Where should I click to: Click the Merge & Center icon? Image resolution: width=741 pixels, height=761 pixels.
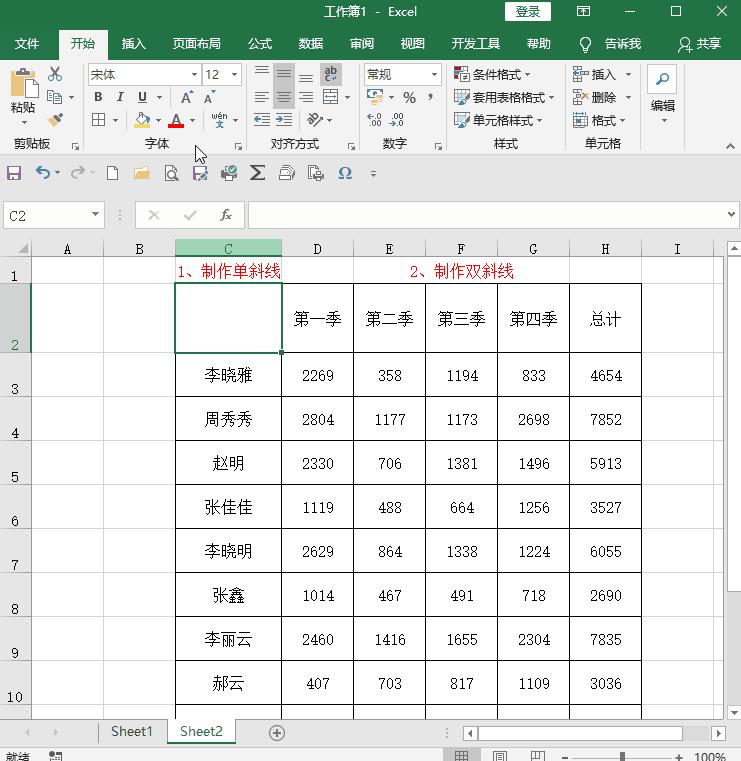click(330, 97)
